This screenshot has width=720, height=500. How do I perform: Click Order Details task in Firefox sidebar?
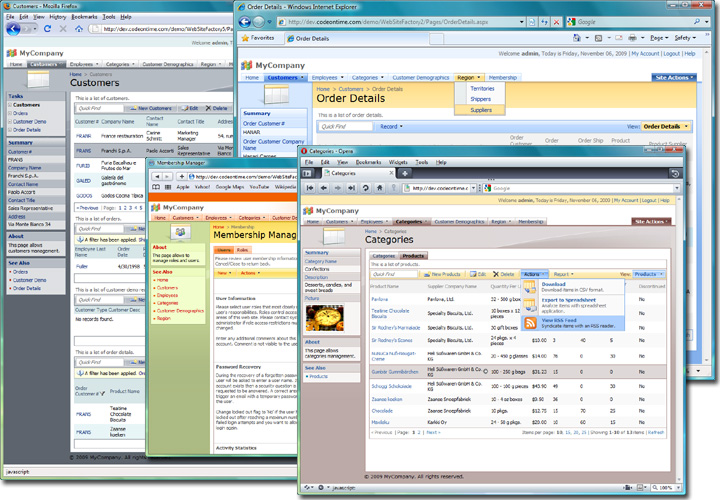click(27, 130)
